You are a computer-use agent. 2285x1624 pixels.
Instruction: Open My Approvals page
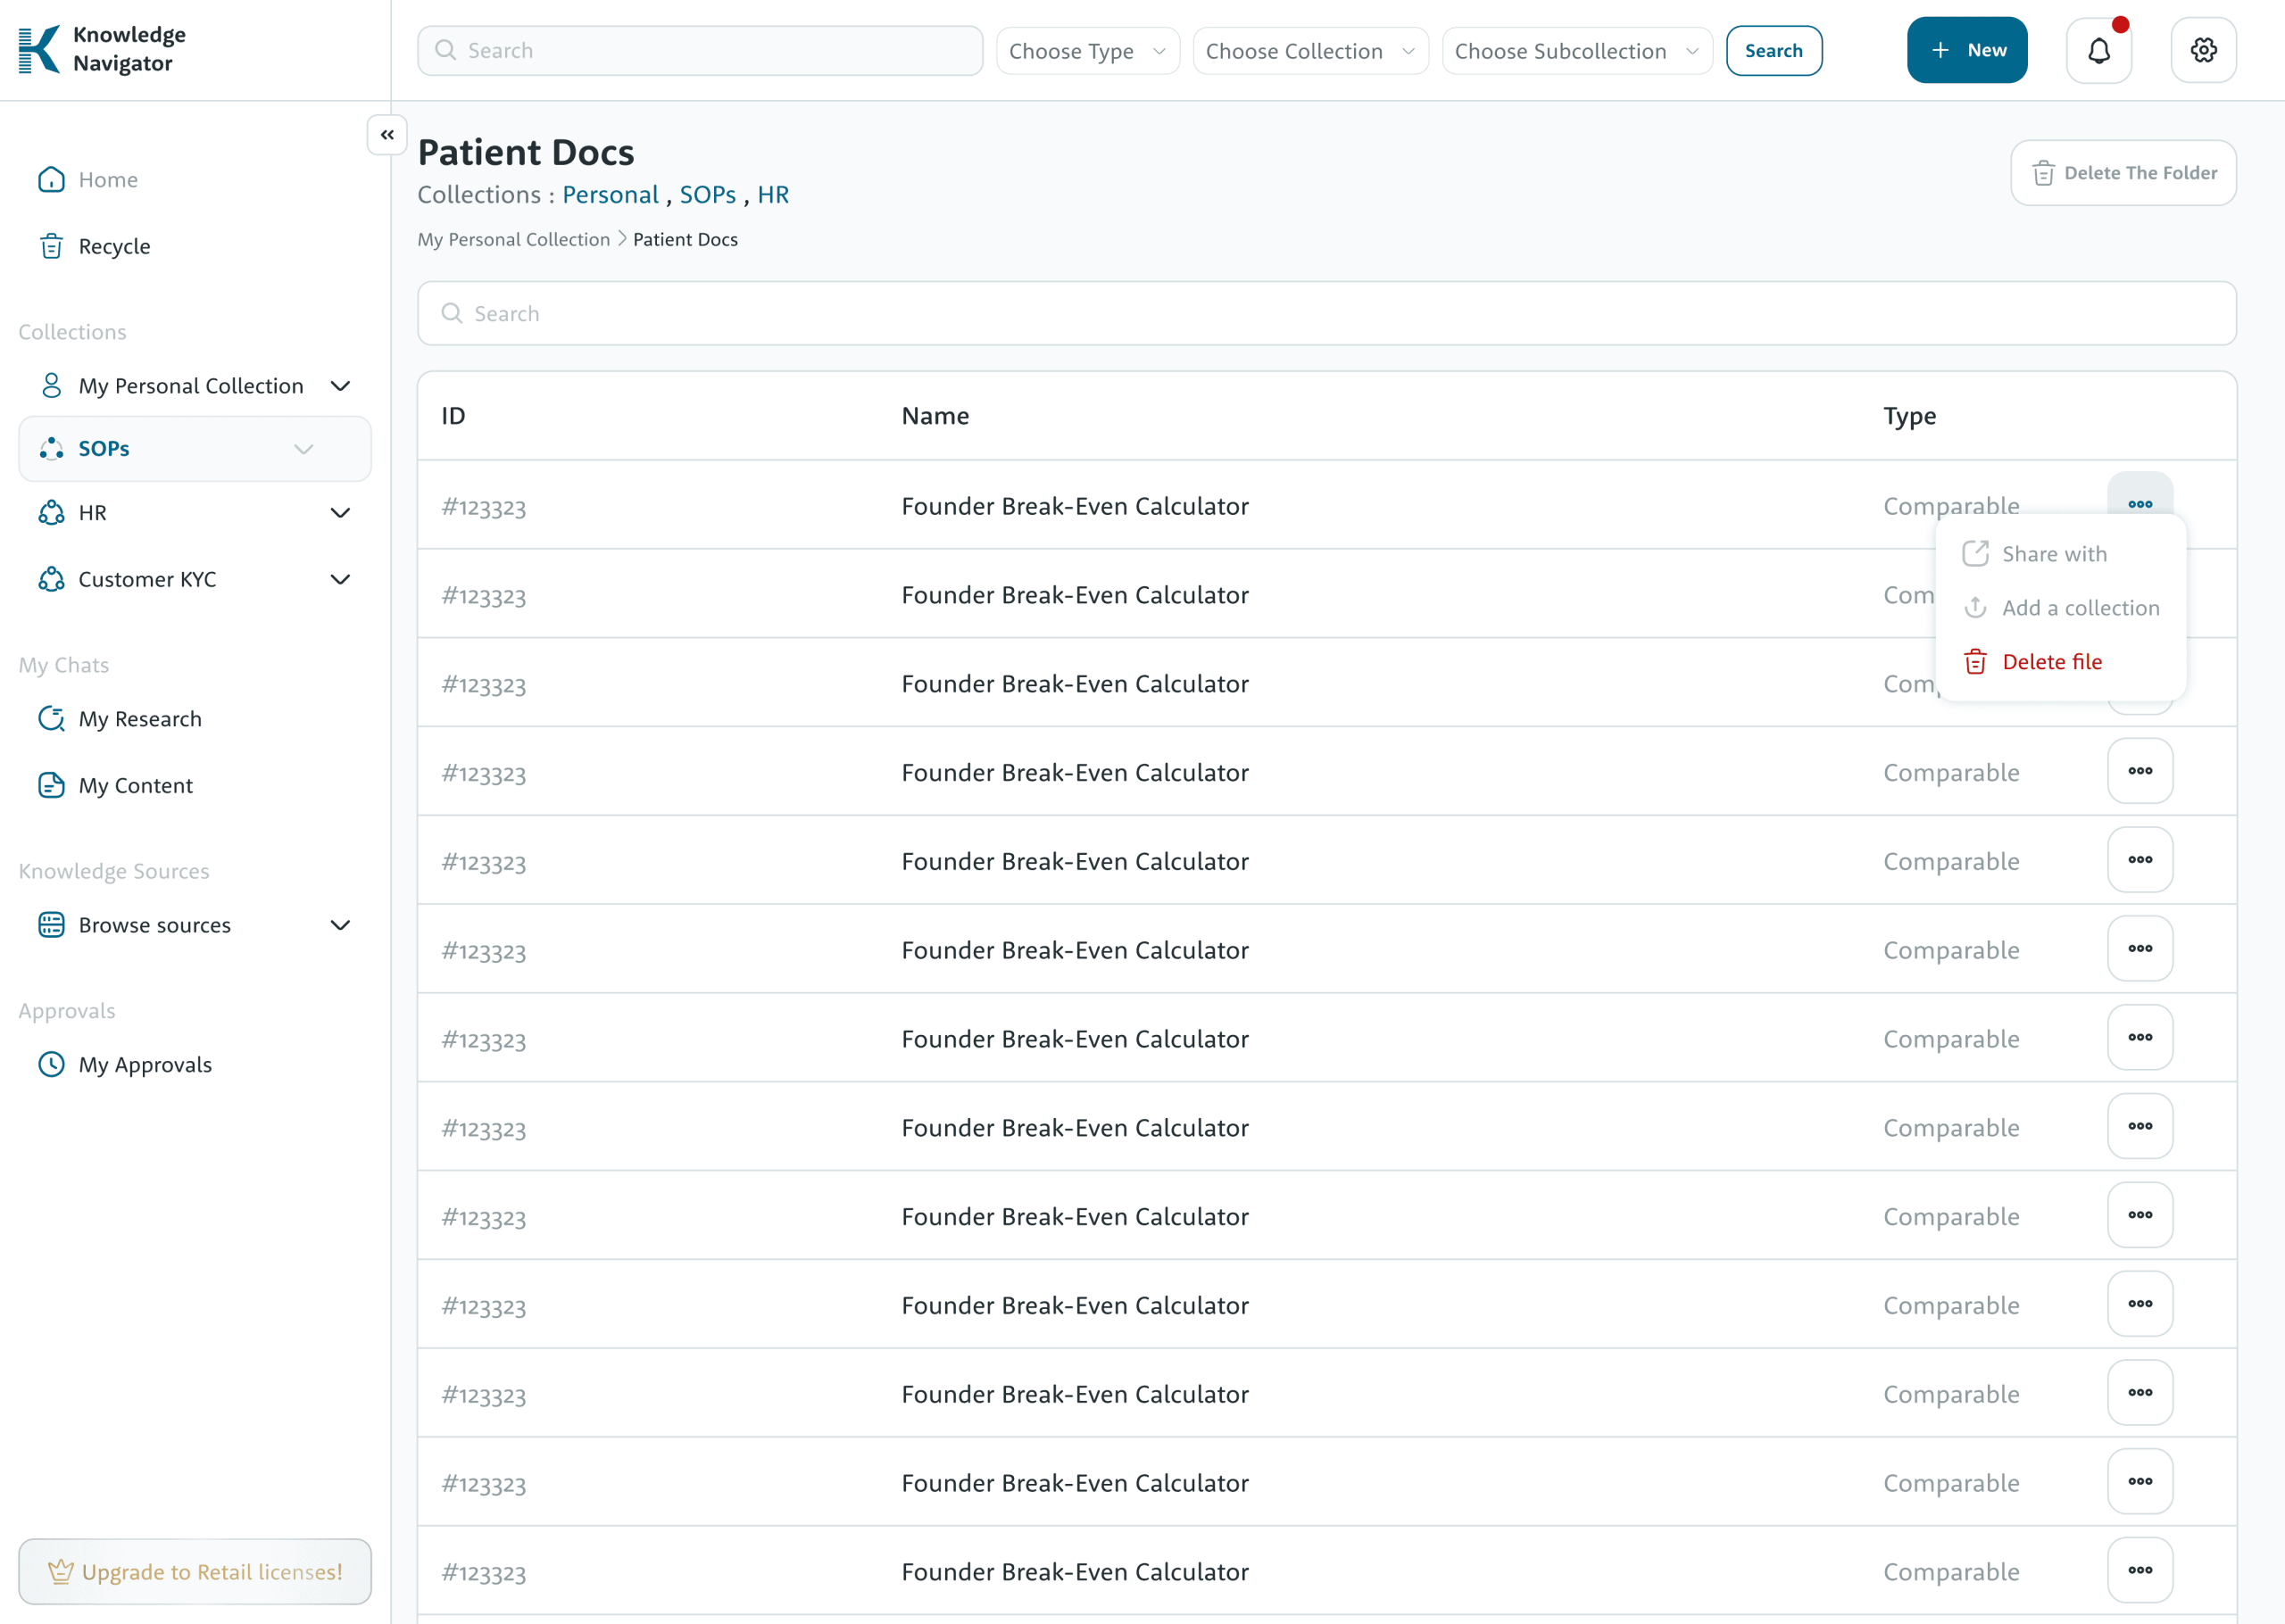pos(145,1065)
